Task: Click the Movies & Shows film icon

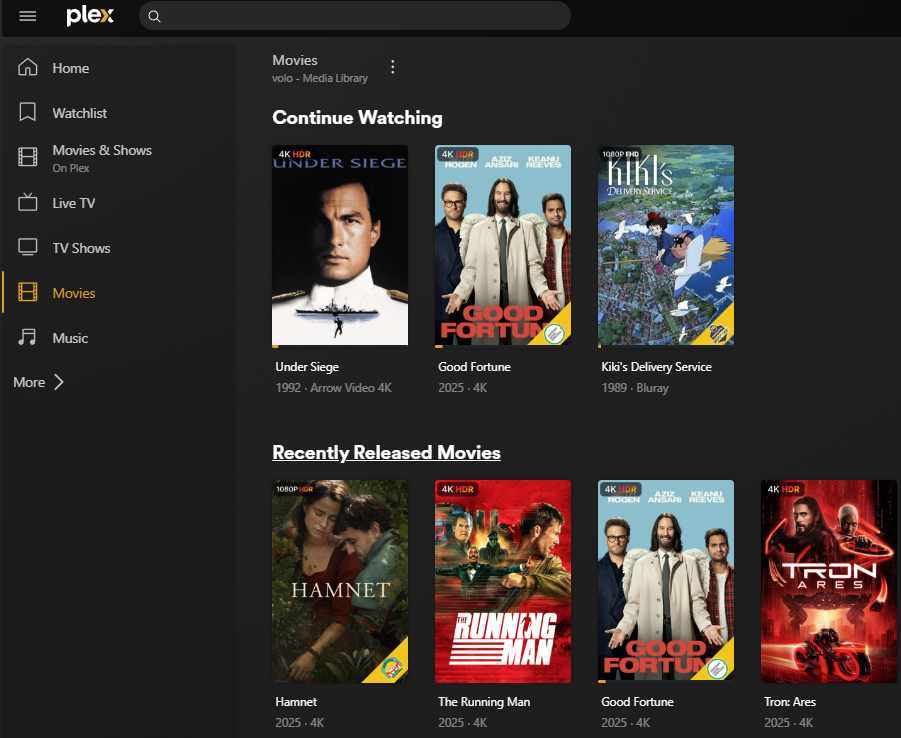Action: [x=28, y=156]
